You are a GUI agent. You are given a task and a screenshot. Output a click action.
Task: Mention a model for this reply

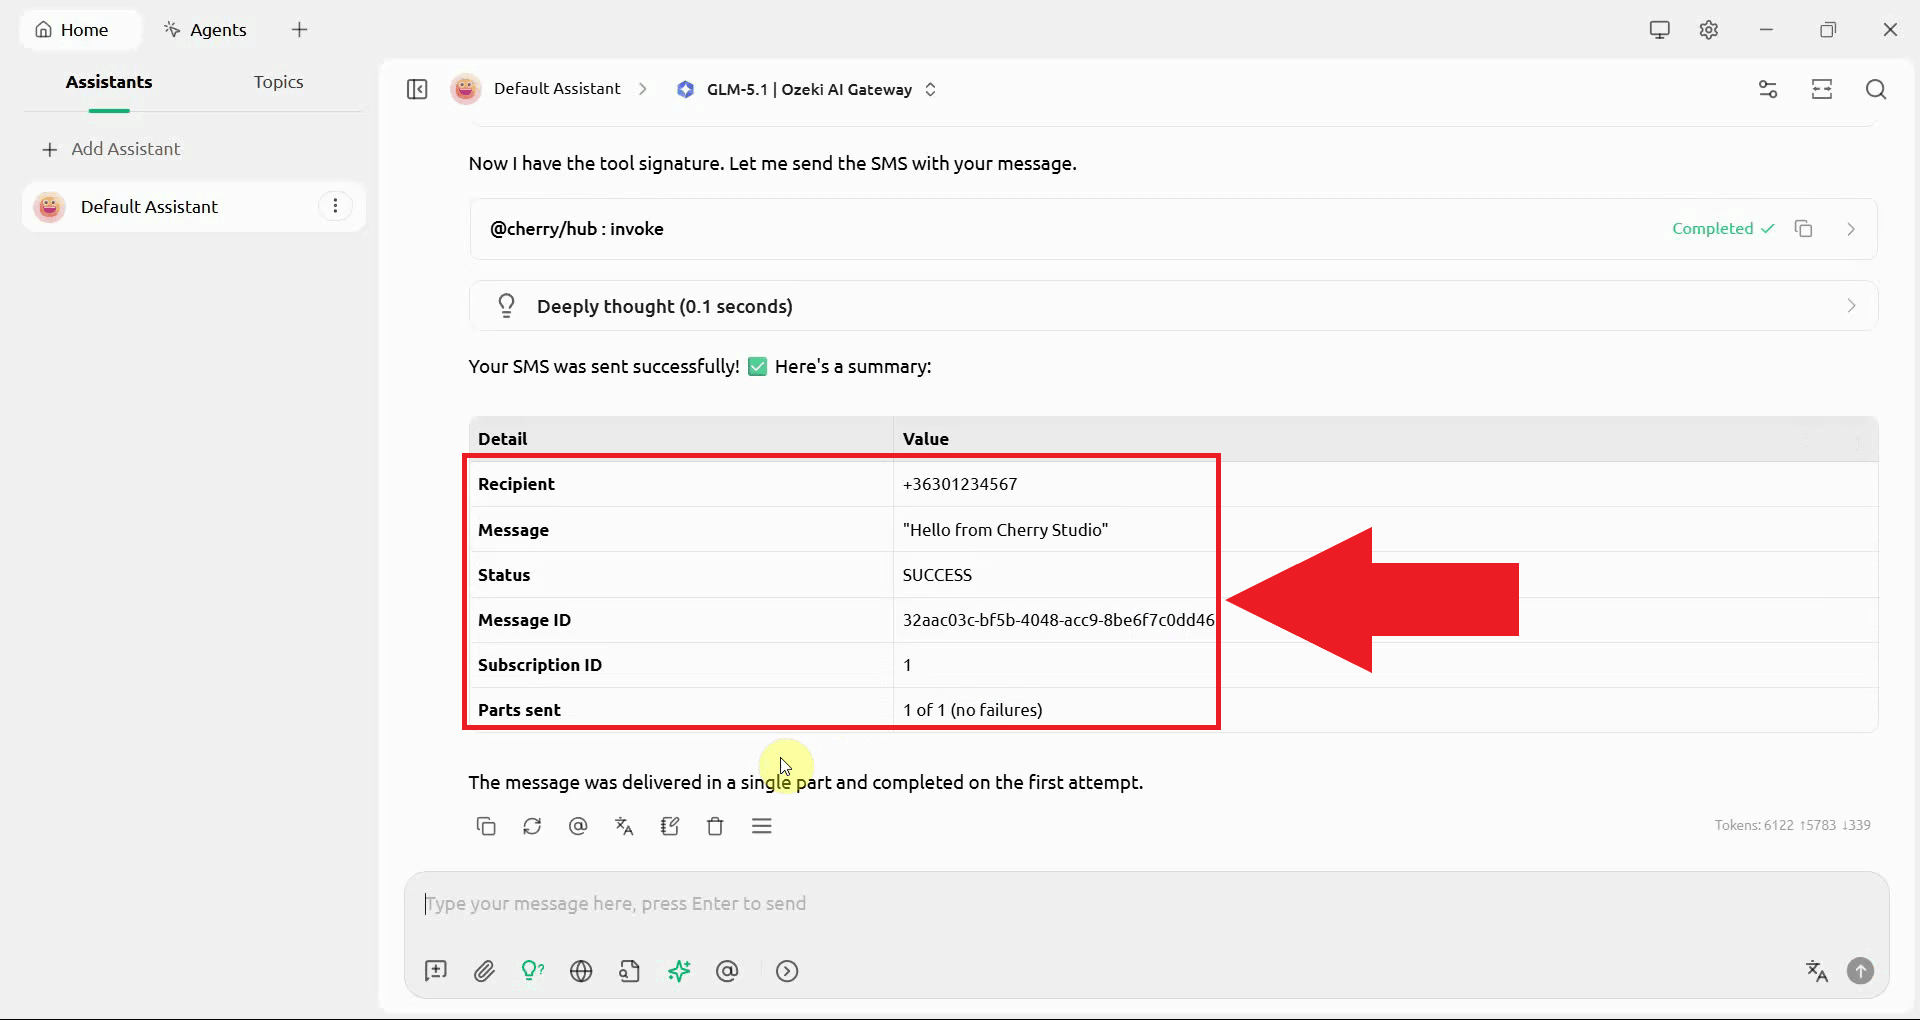point(578,826)
